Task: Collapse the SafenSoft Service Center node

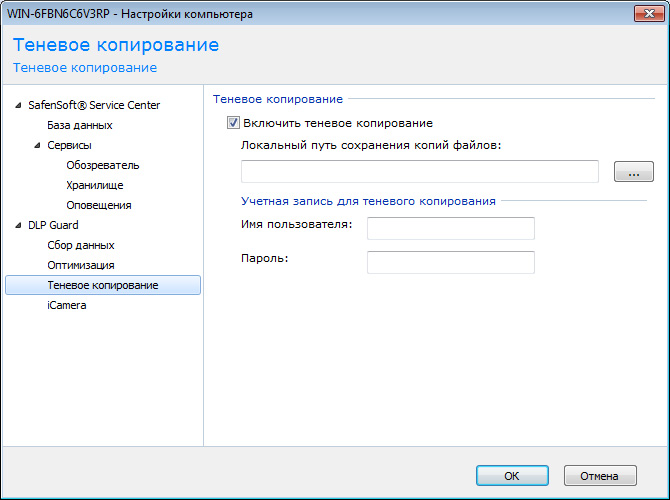Action: coord(17,105)
